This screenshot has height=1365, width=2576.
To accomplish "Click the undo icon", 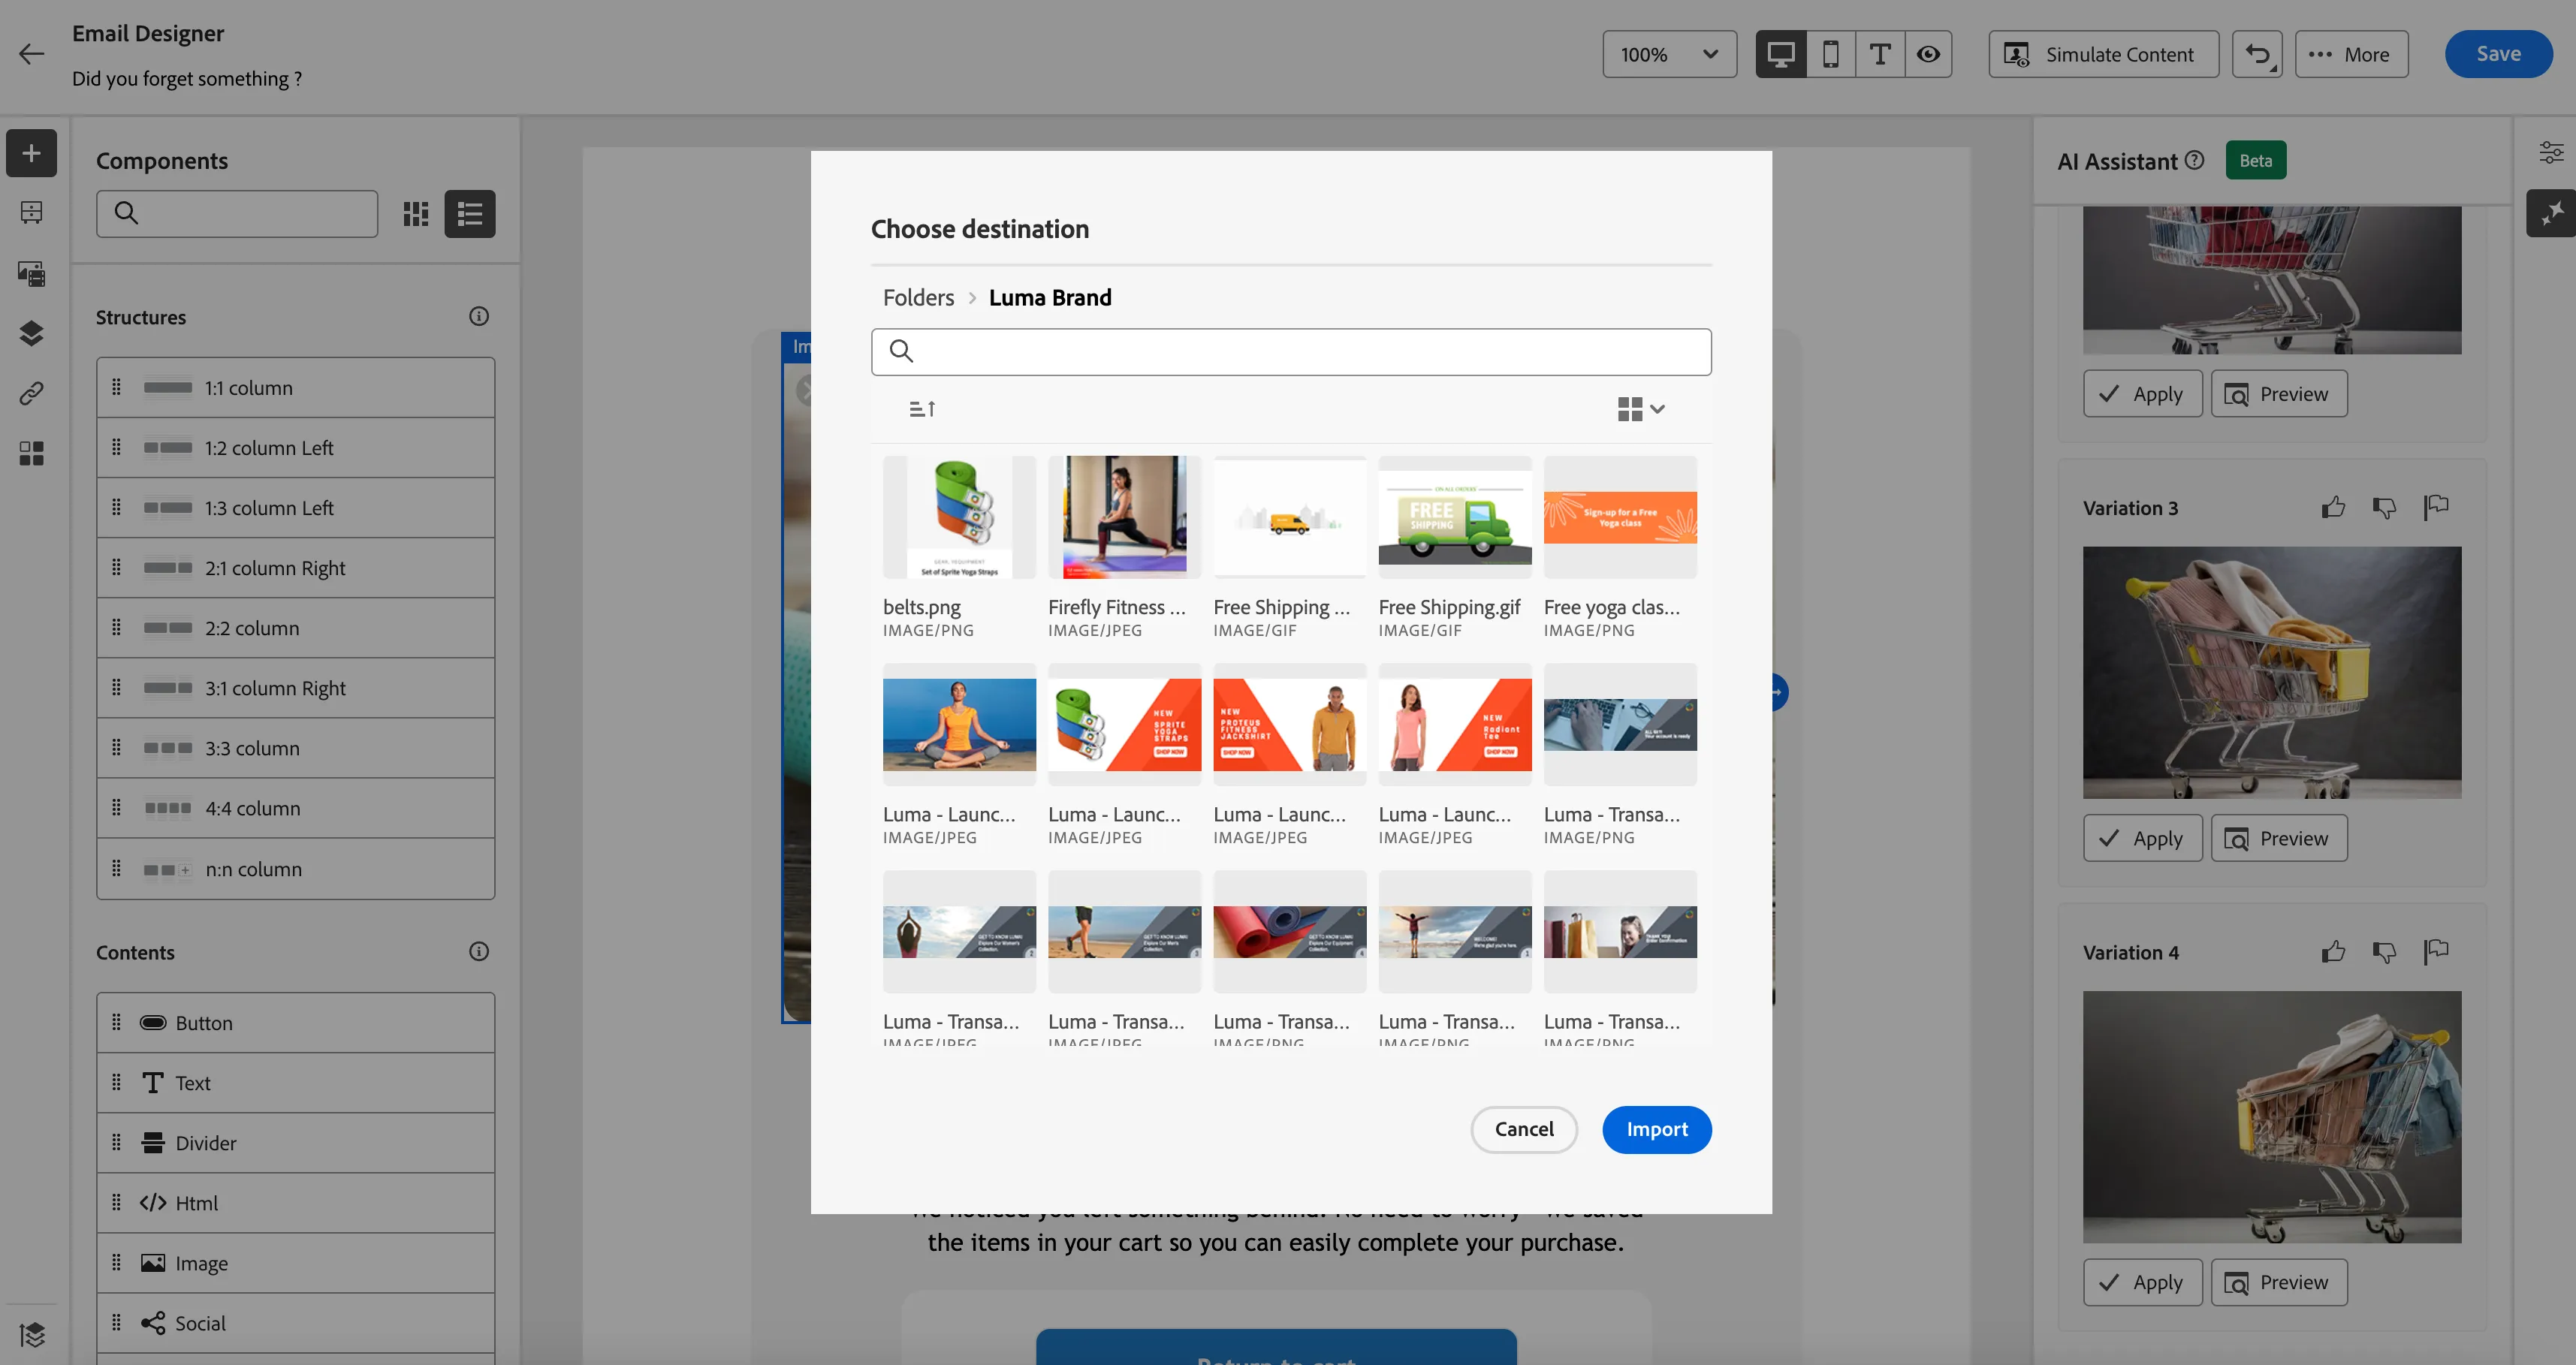I will (x=2257, y=54).
